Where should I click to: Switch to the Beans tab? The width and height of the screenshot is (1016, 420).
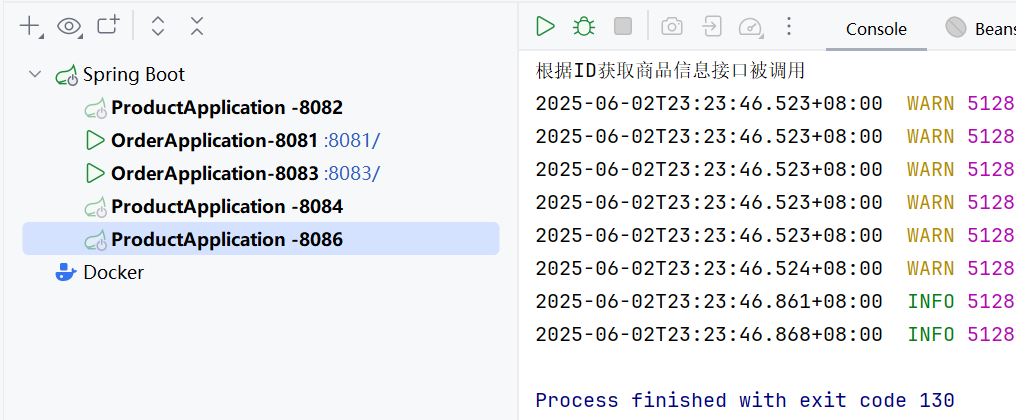click(x=985, y=29)
